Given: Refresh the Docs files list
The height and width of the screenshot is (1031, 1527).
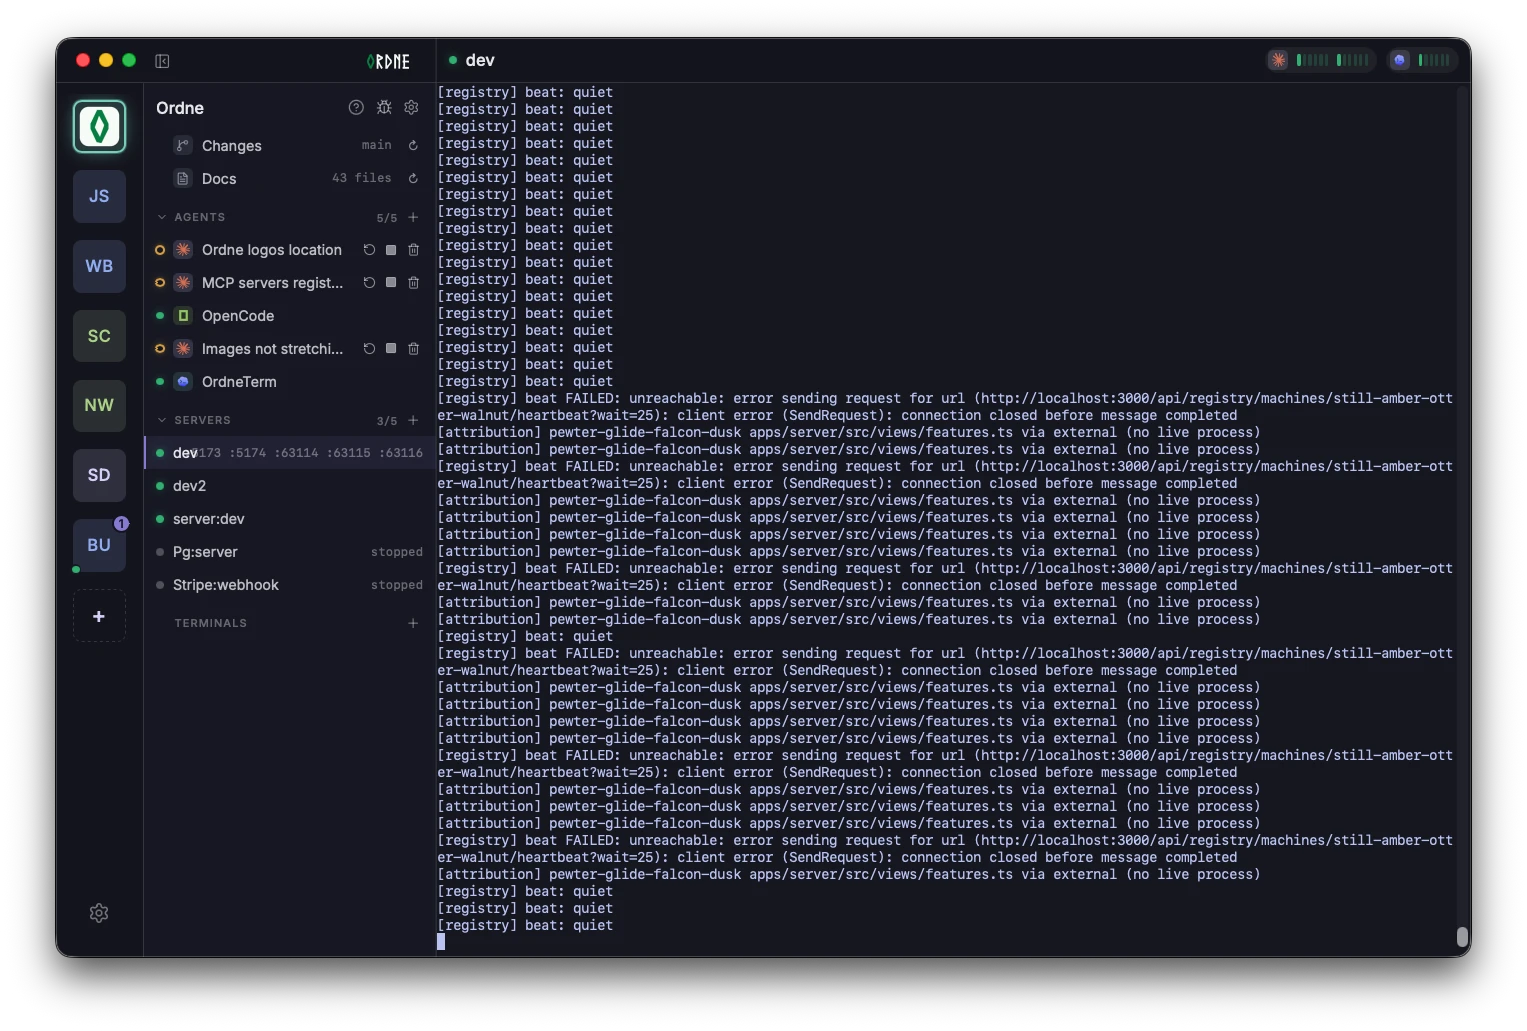Looking at the screenshot, I should pyautogui.click(x=413, y=179).
